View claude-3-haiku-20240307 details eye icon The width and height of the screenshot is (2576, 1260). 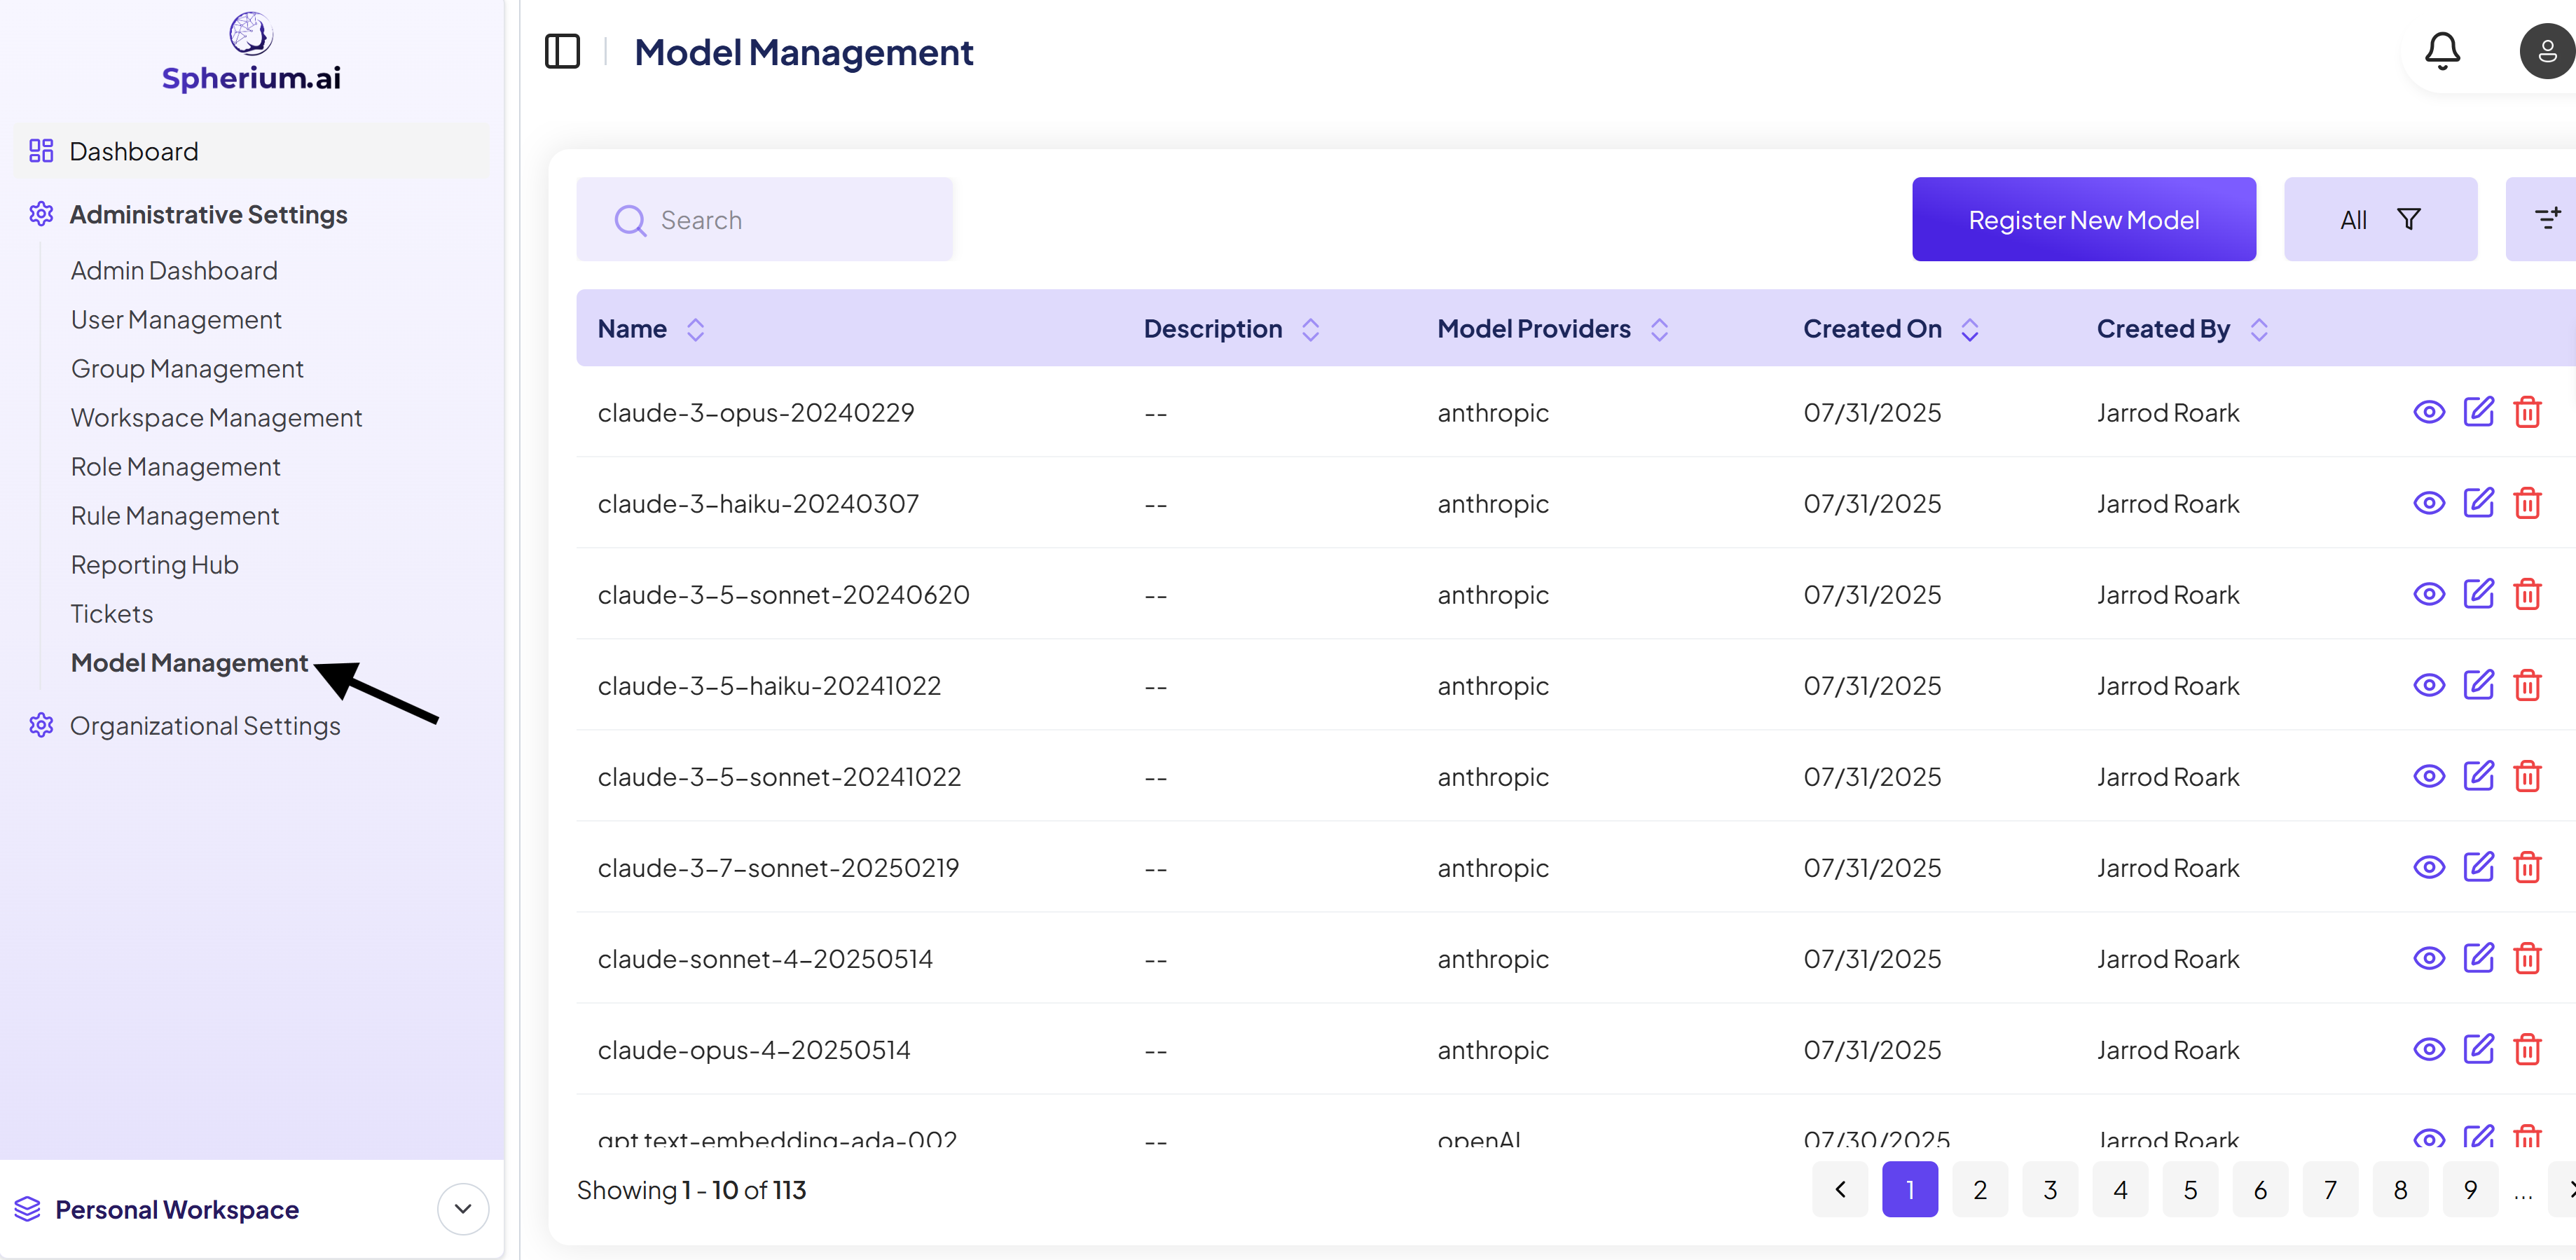pos(2429,503)
